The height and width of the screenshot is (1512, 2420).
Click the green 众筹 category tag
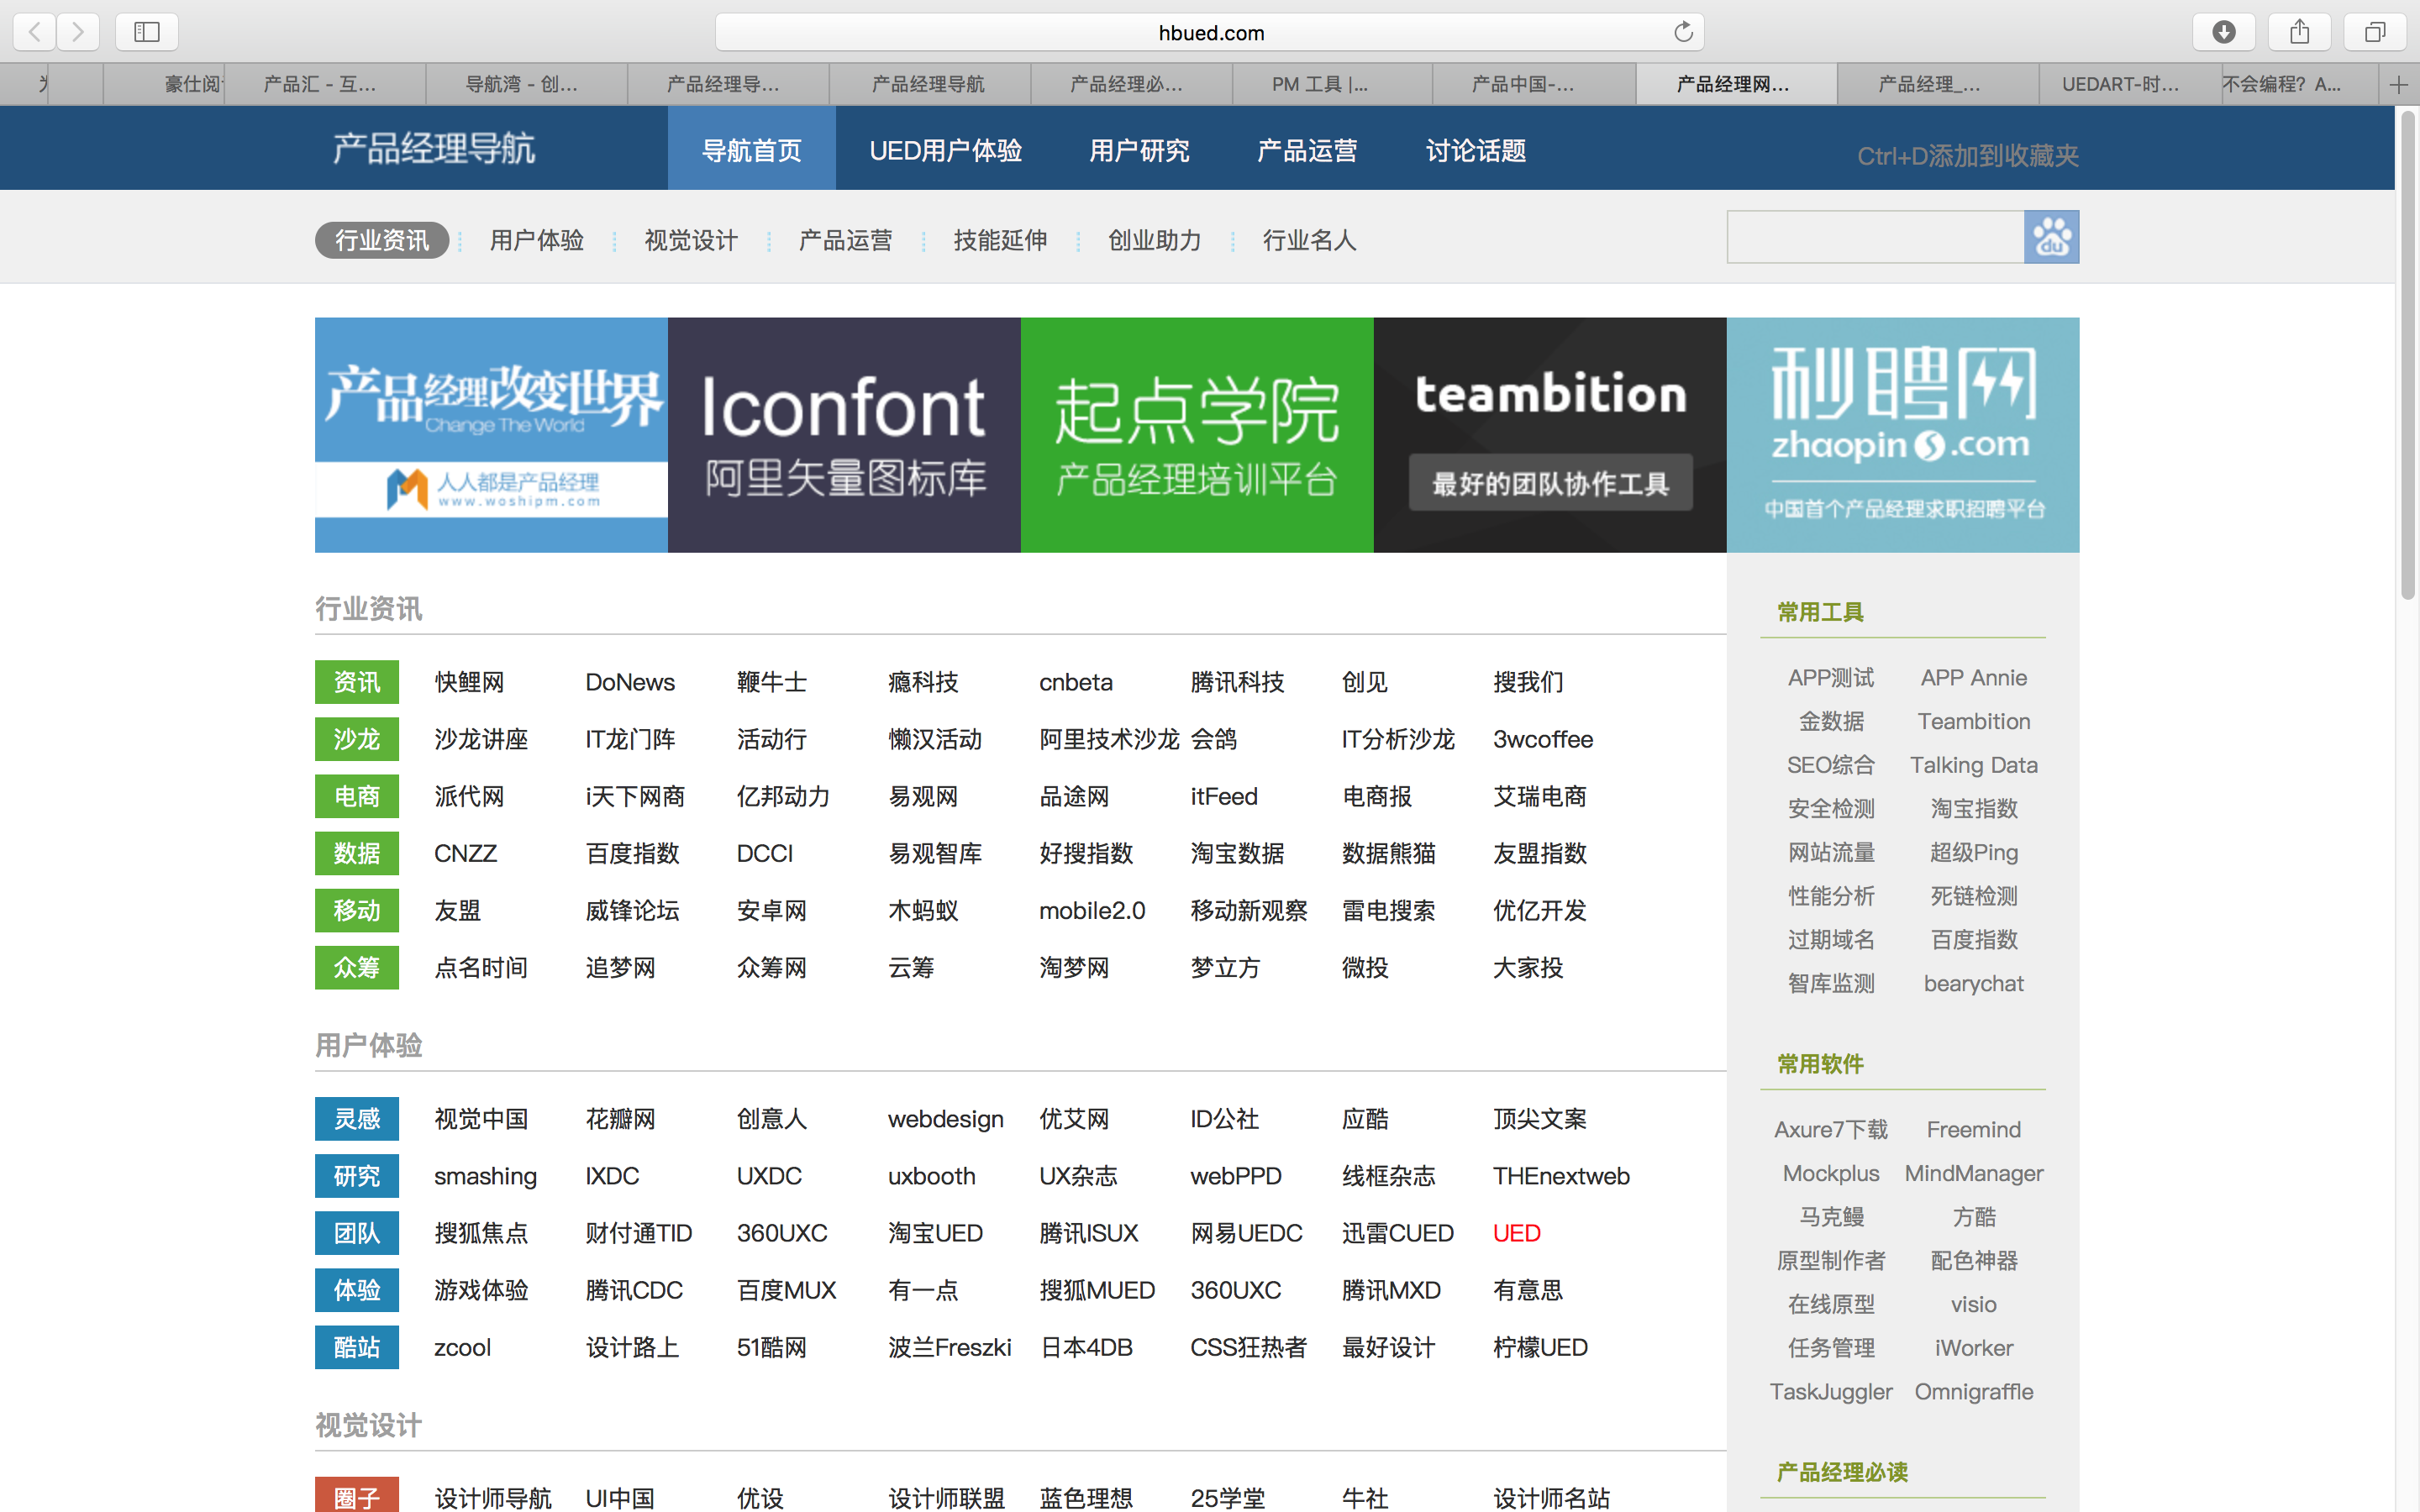click(x=357, y=968)
